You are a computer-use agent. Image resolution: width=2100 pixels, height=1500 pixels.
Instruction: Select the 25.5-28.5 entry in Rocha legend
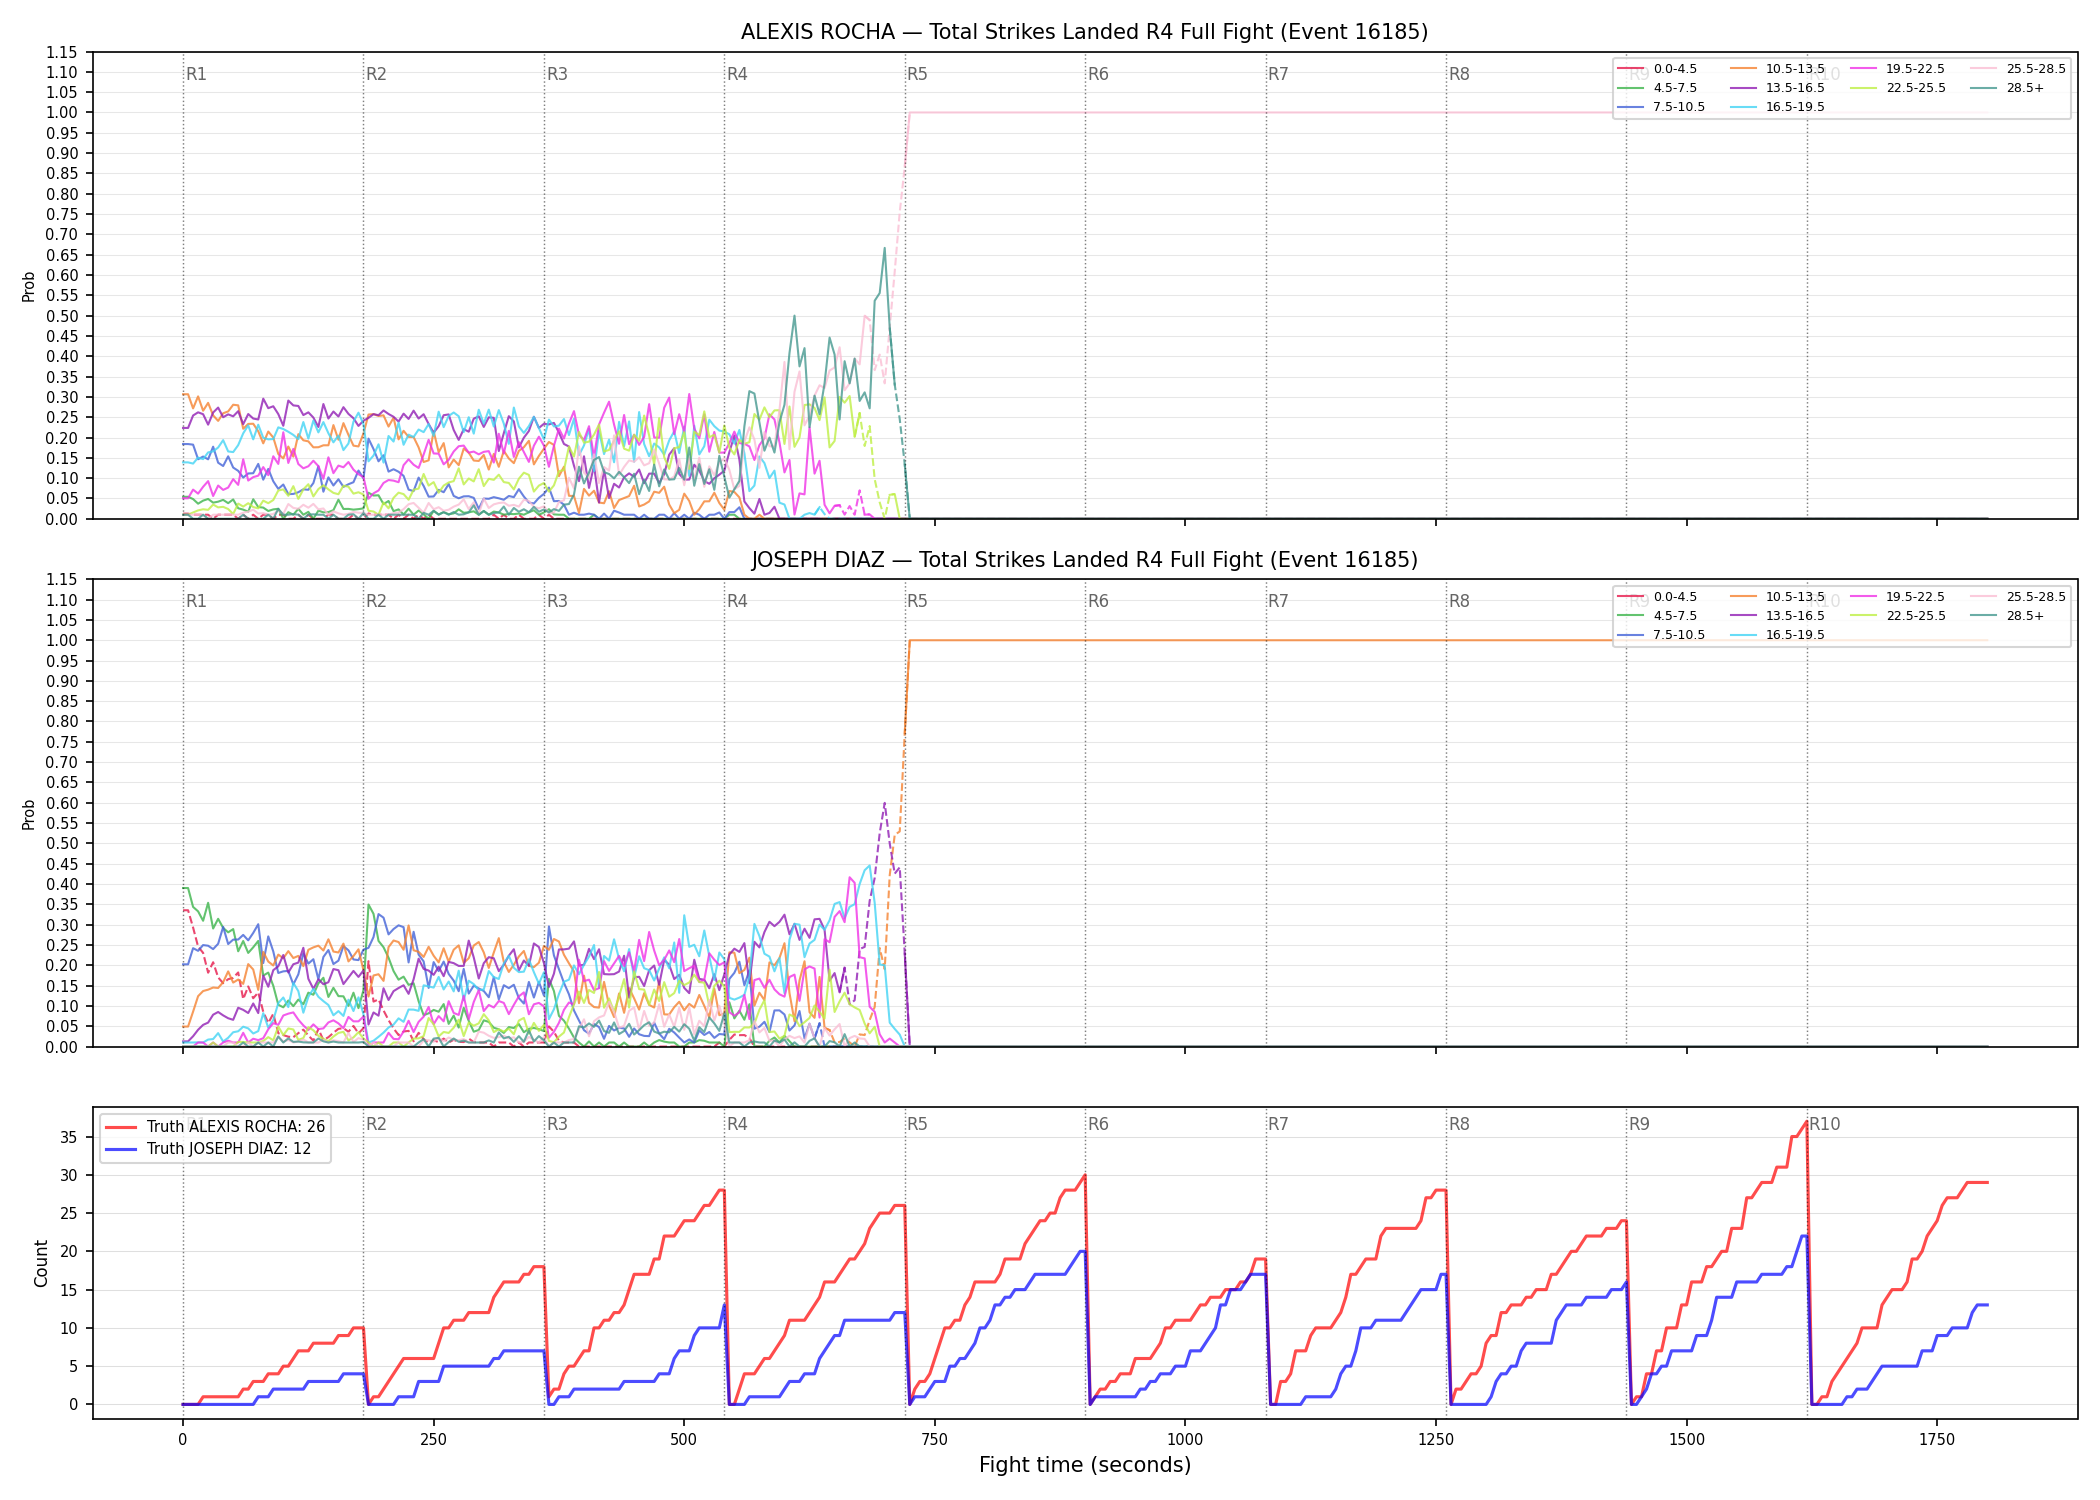pyautogui.click(x=2018, y=69)
